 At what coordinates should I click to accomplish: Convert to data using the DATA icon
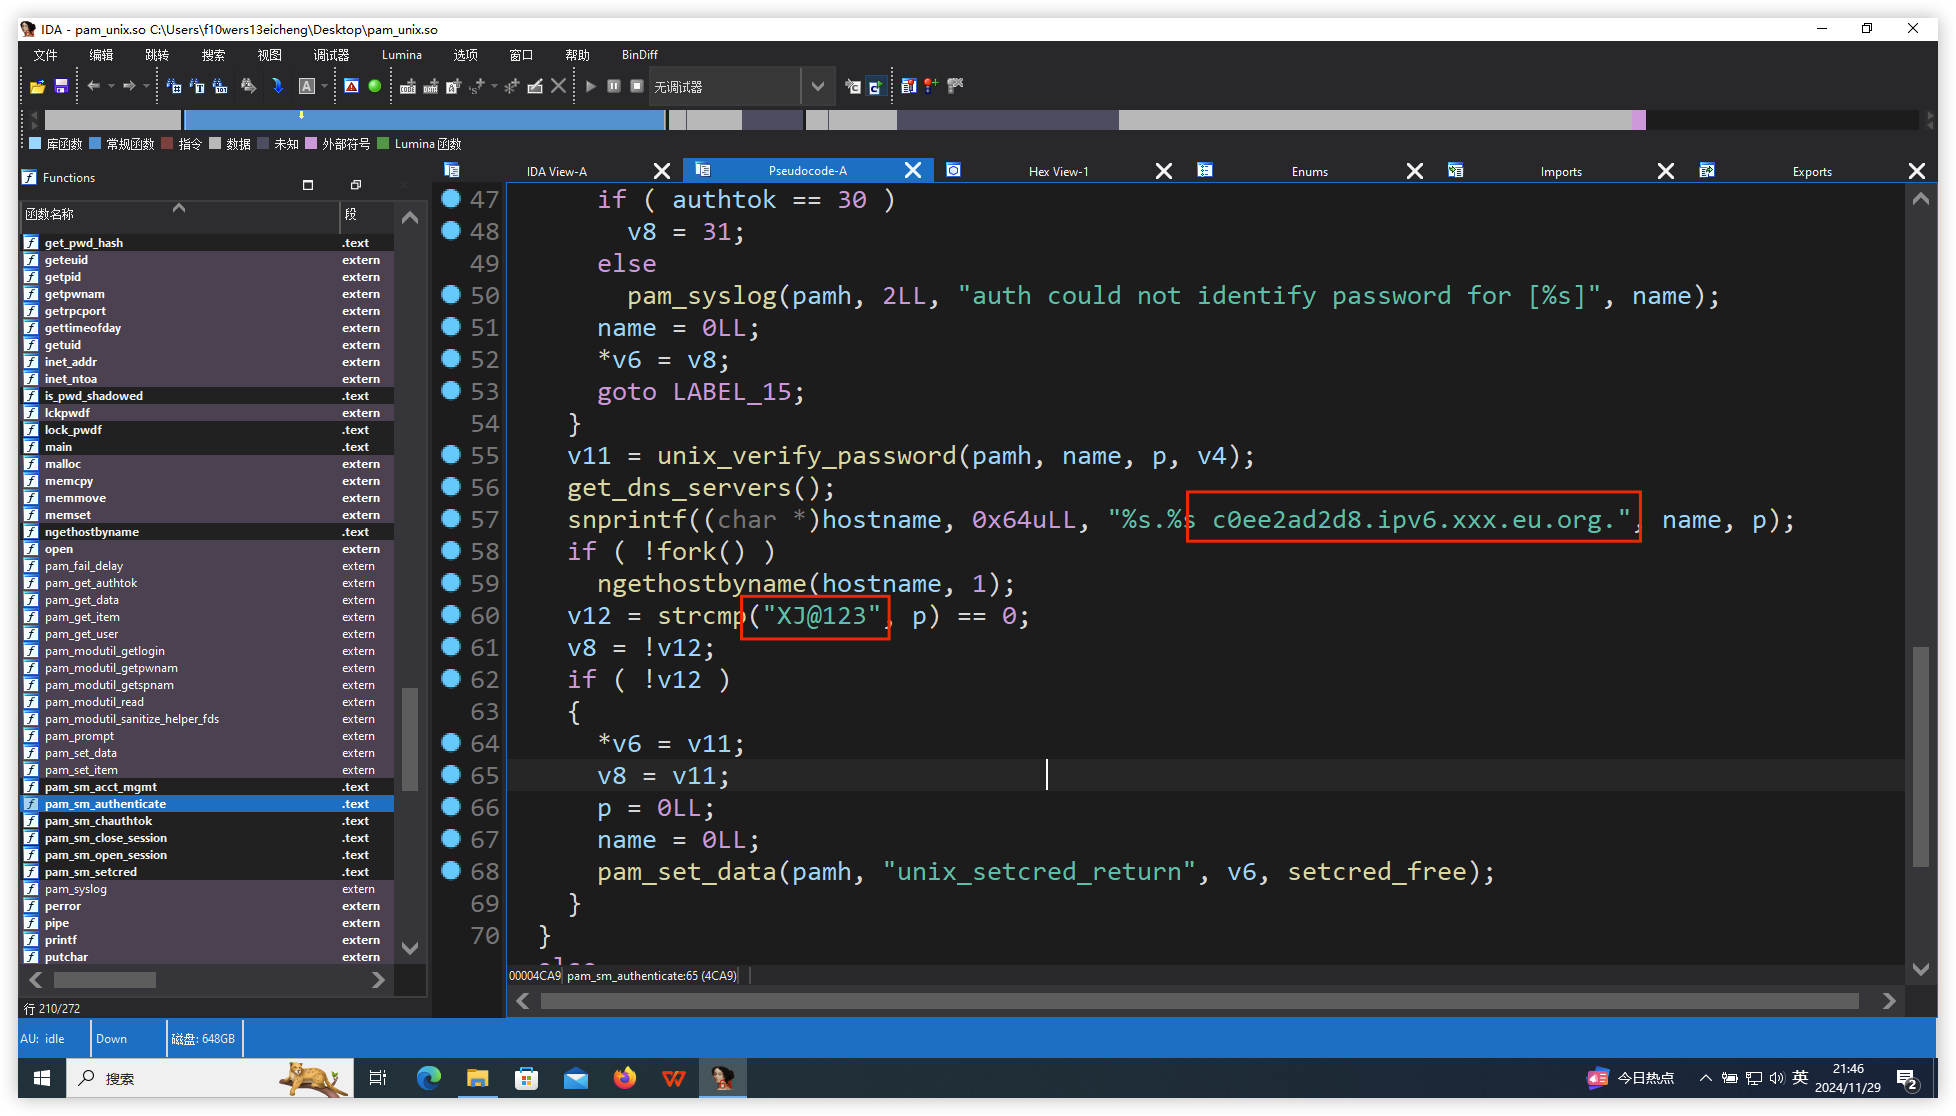coord(431,87)
